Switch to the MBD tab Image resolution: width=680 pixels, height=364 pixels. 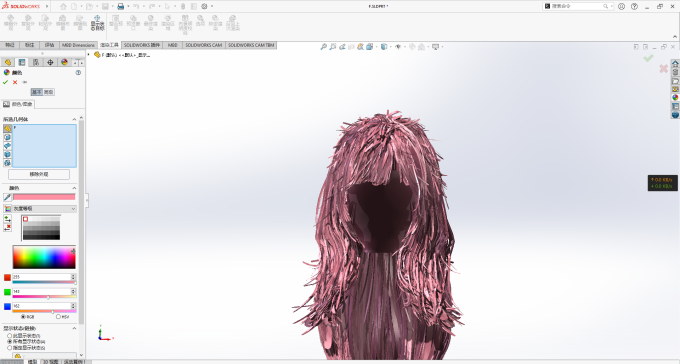172,45
